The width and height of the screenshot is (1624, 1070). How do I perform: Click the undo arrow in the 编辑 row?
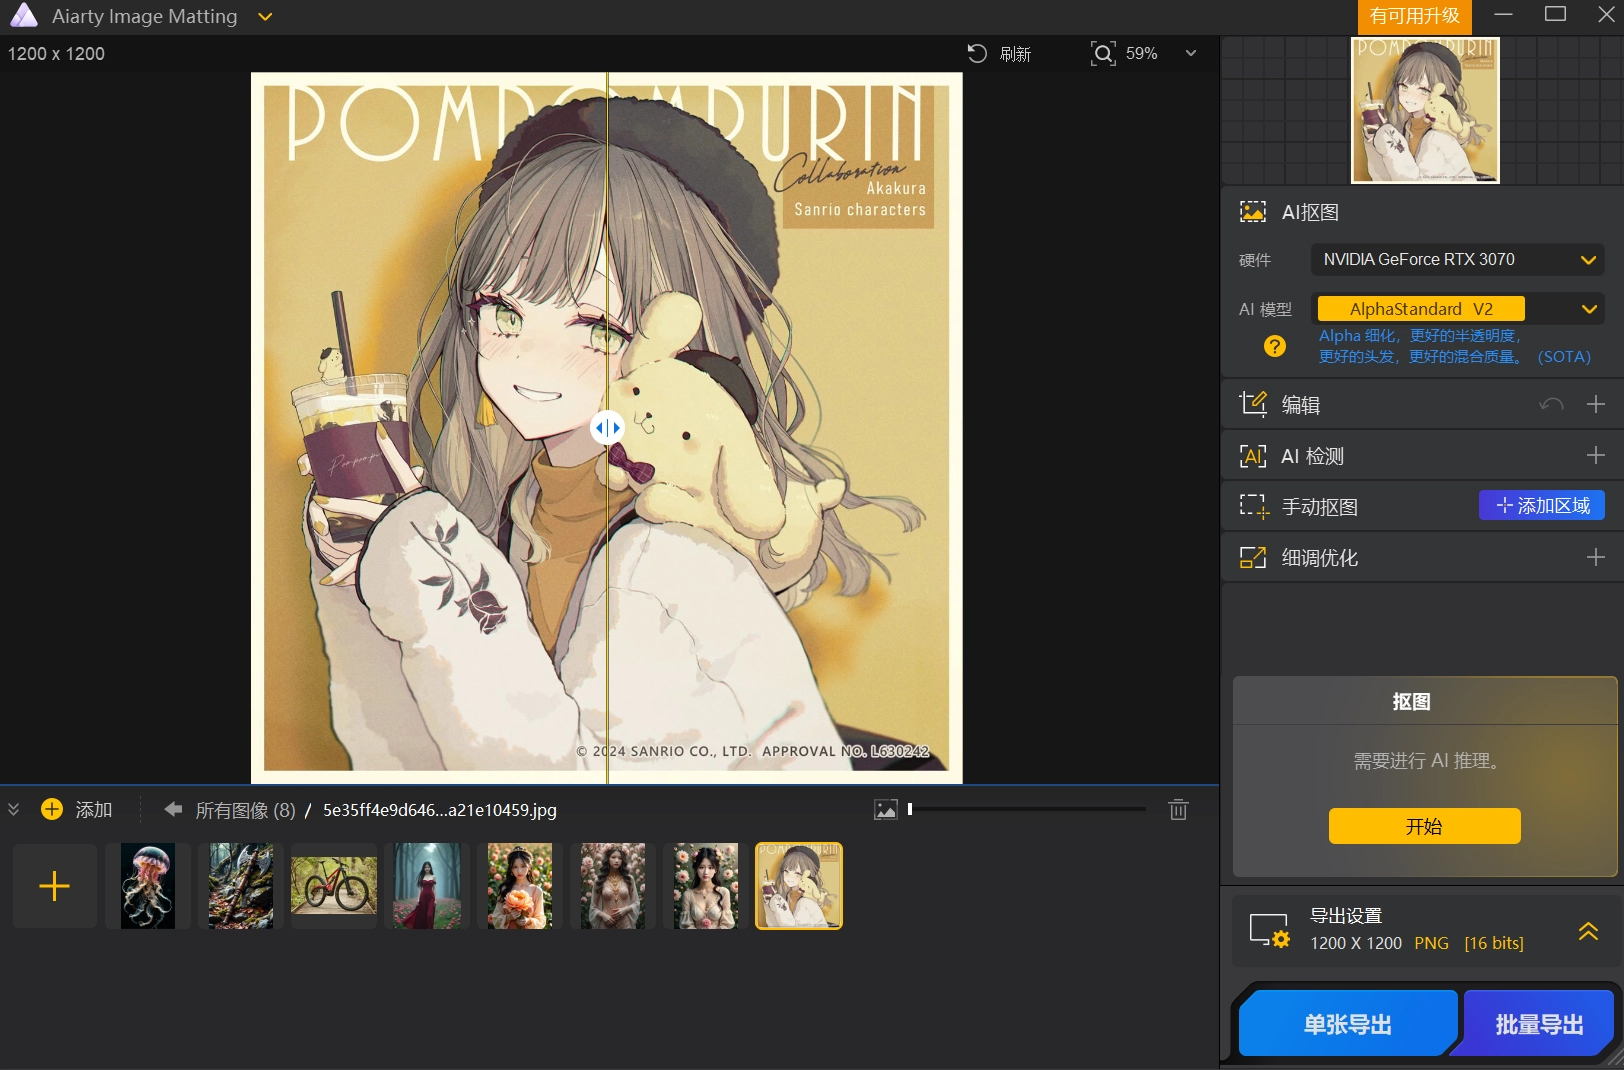(x=1551, y=404)
